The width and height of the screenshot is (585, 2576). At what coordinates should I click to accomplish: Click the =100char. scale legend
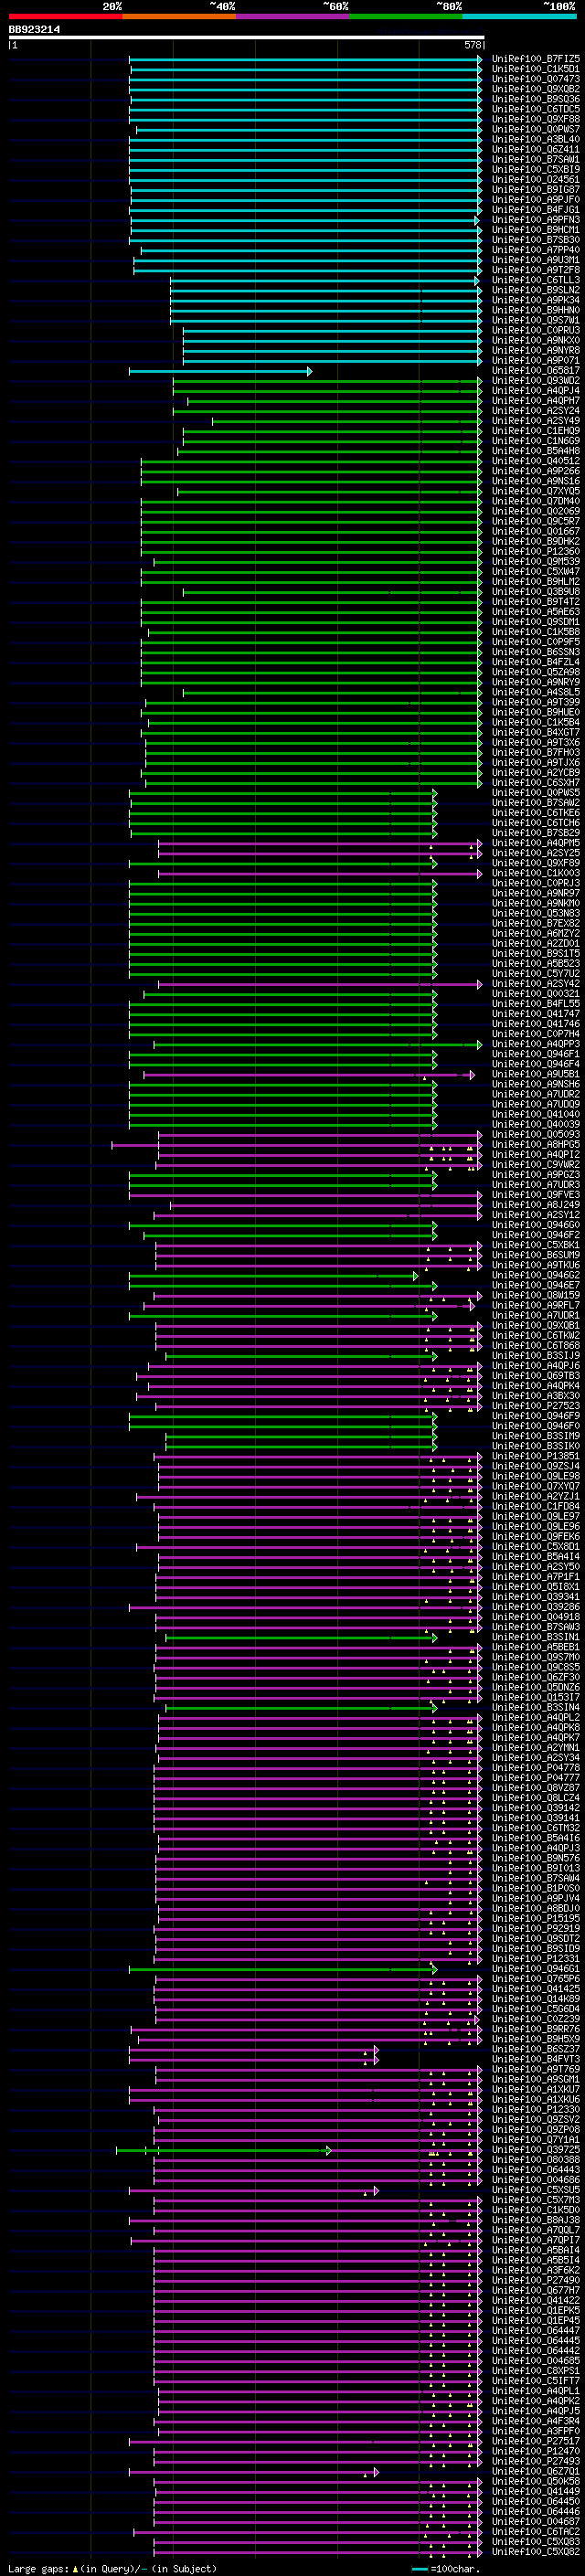tap(447, 2569)
